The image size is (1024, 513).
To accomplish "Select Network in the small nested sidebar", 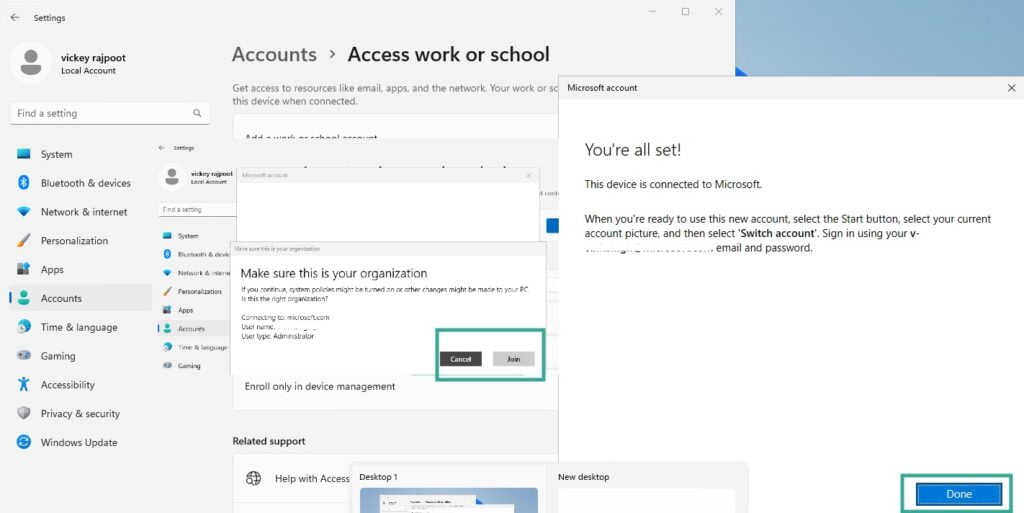I will pos(195,273).
